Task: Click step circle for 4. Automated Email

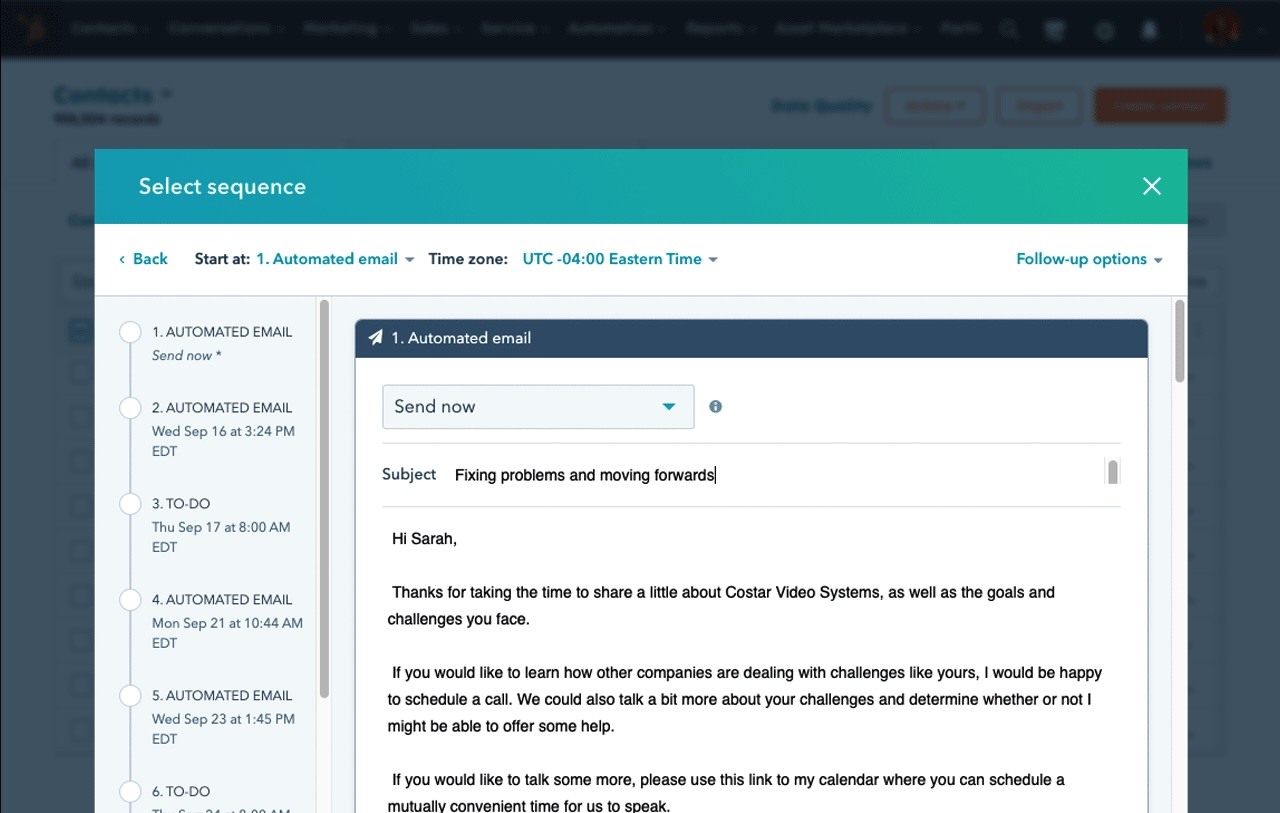Action: point(130,600)
